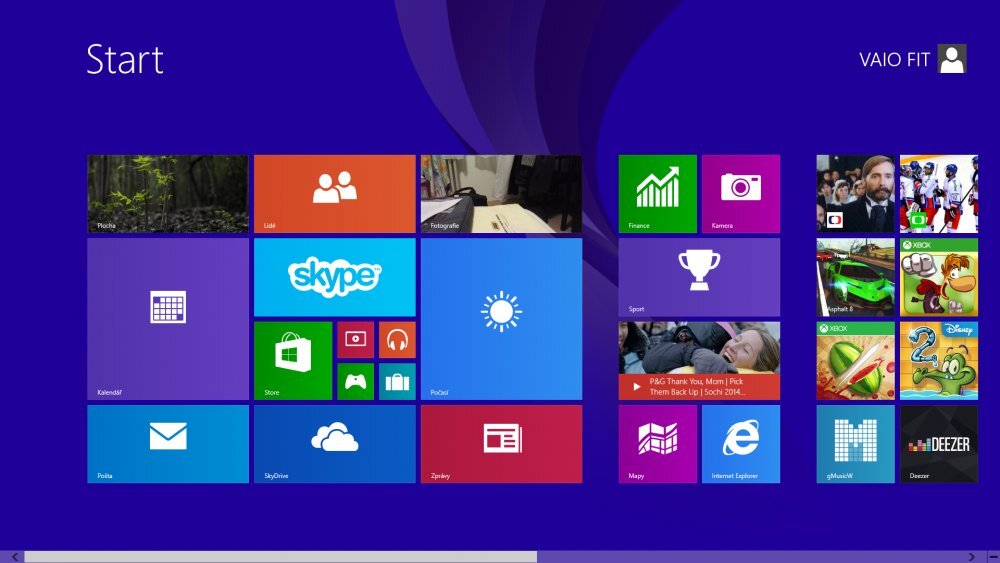Open the Fotografie photos tile
1000x563 pixels.
501,194
